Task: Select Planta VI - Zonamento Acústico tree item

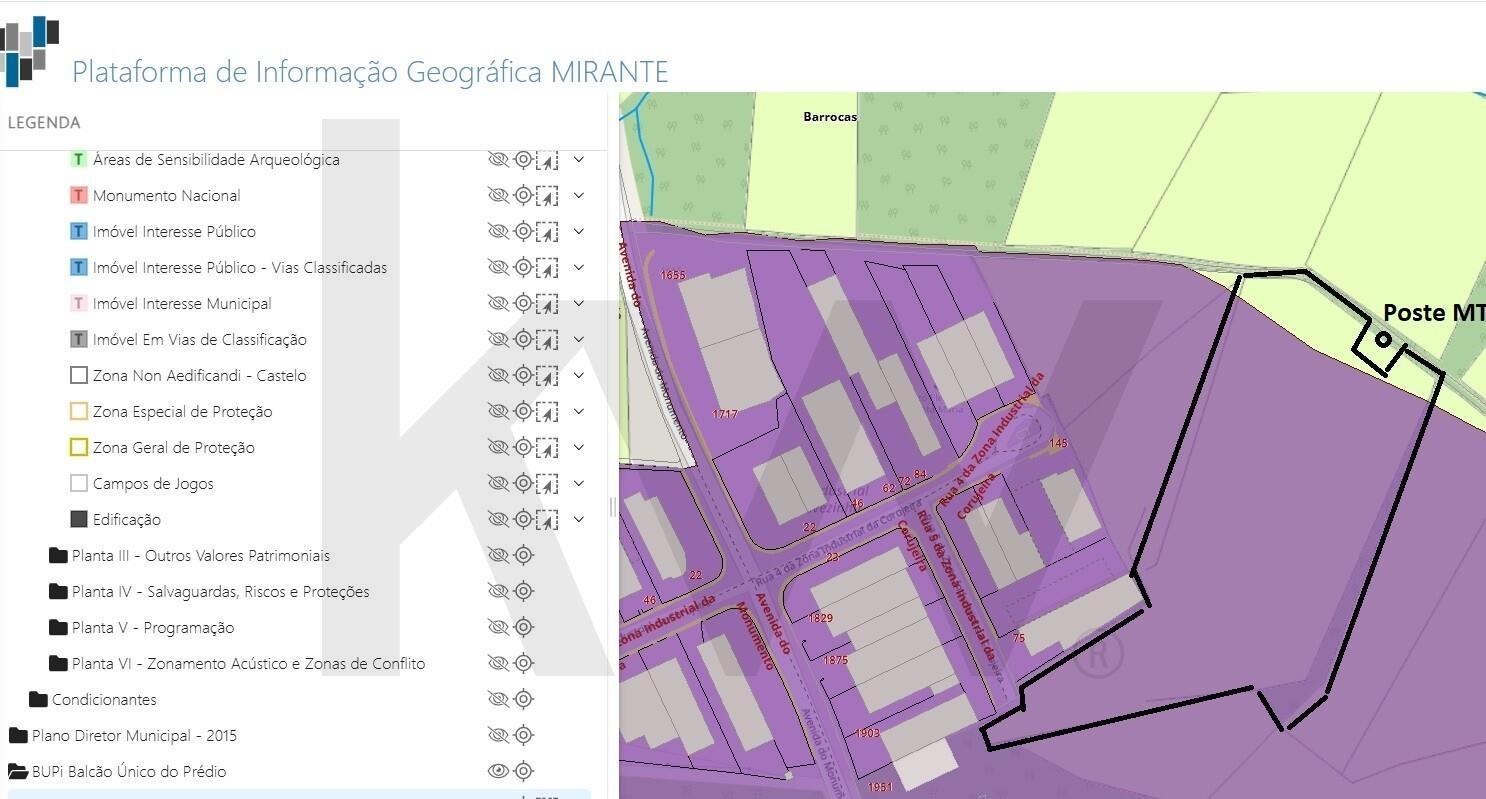Action: [248, 663]
